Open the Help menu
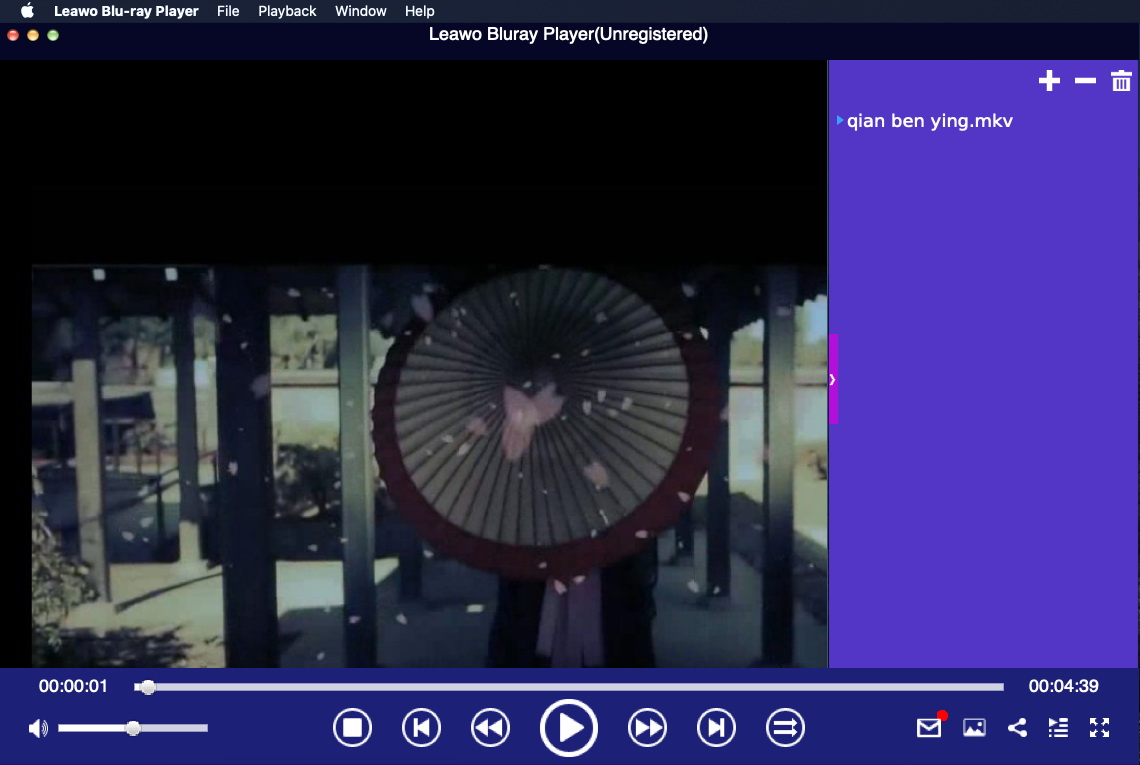This screenshot has width=1140, height=765. click(x=420, y=11)
